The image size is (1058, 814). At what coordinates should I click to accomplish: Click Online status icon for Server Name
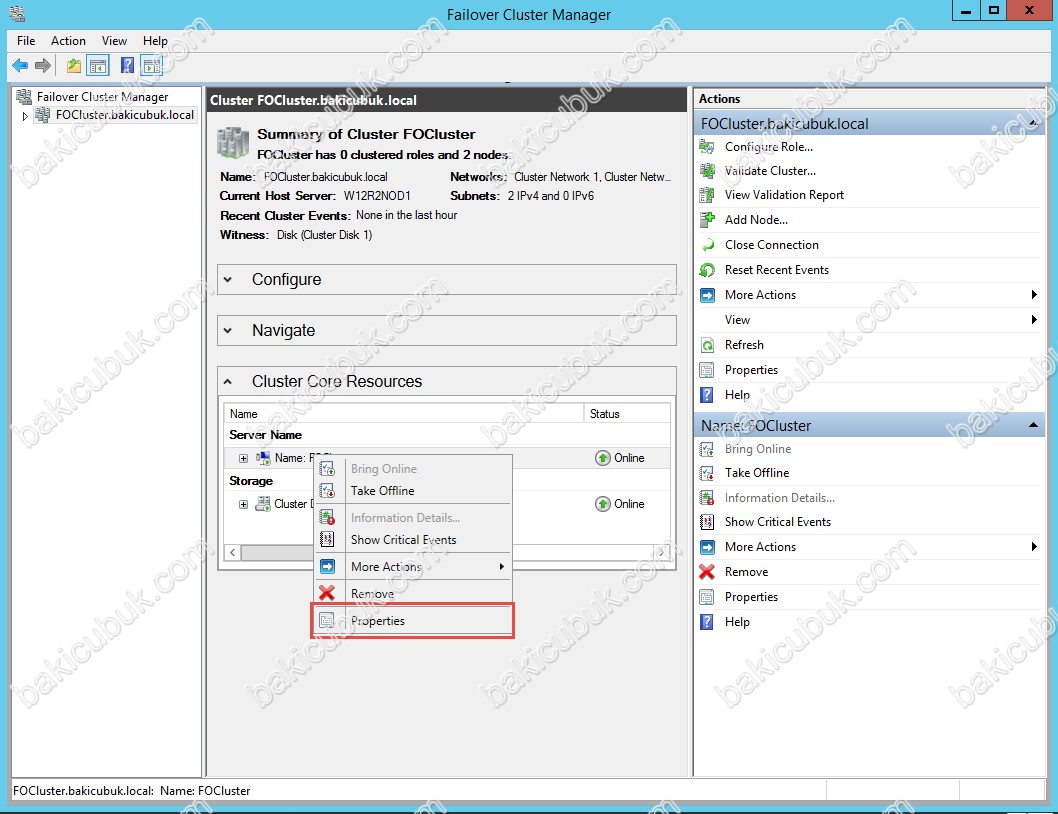click(x=603, y=458)
